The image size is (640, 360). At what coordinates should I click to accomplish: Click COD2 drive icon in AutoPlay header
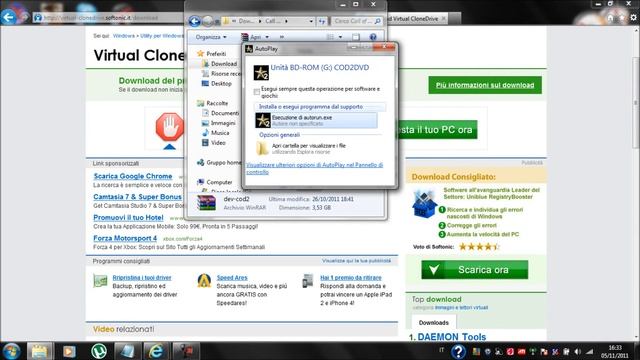coord(261,73)
